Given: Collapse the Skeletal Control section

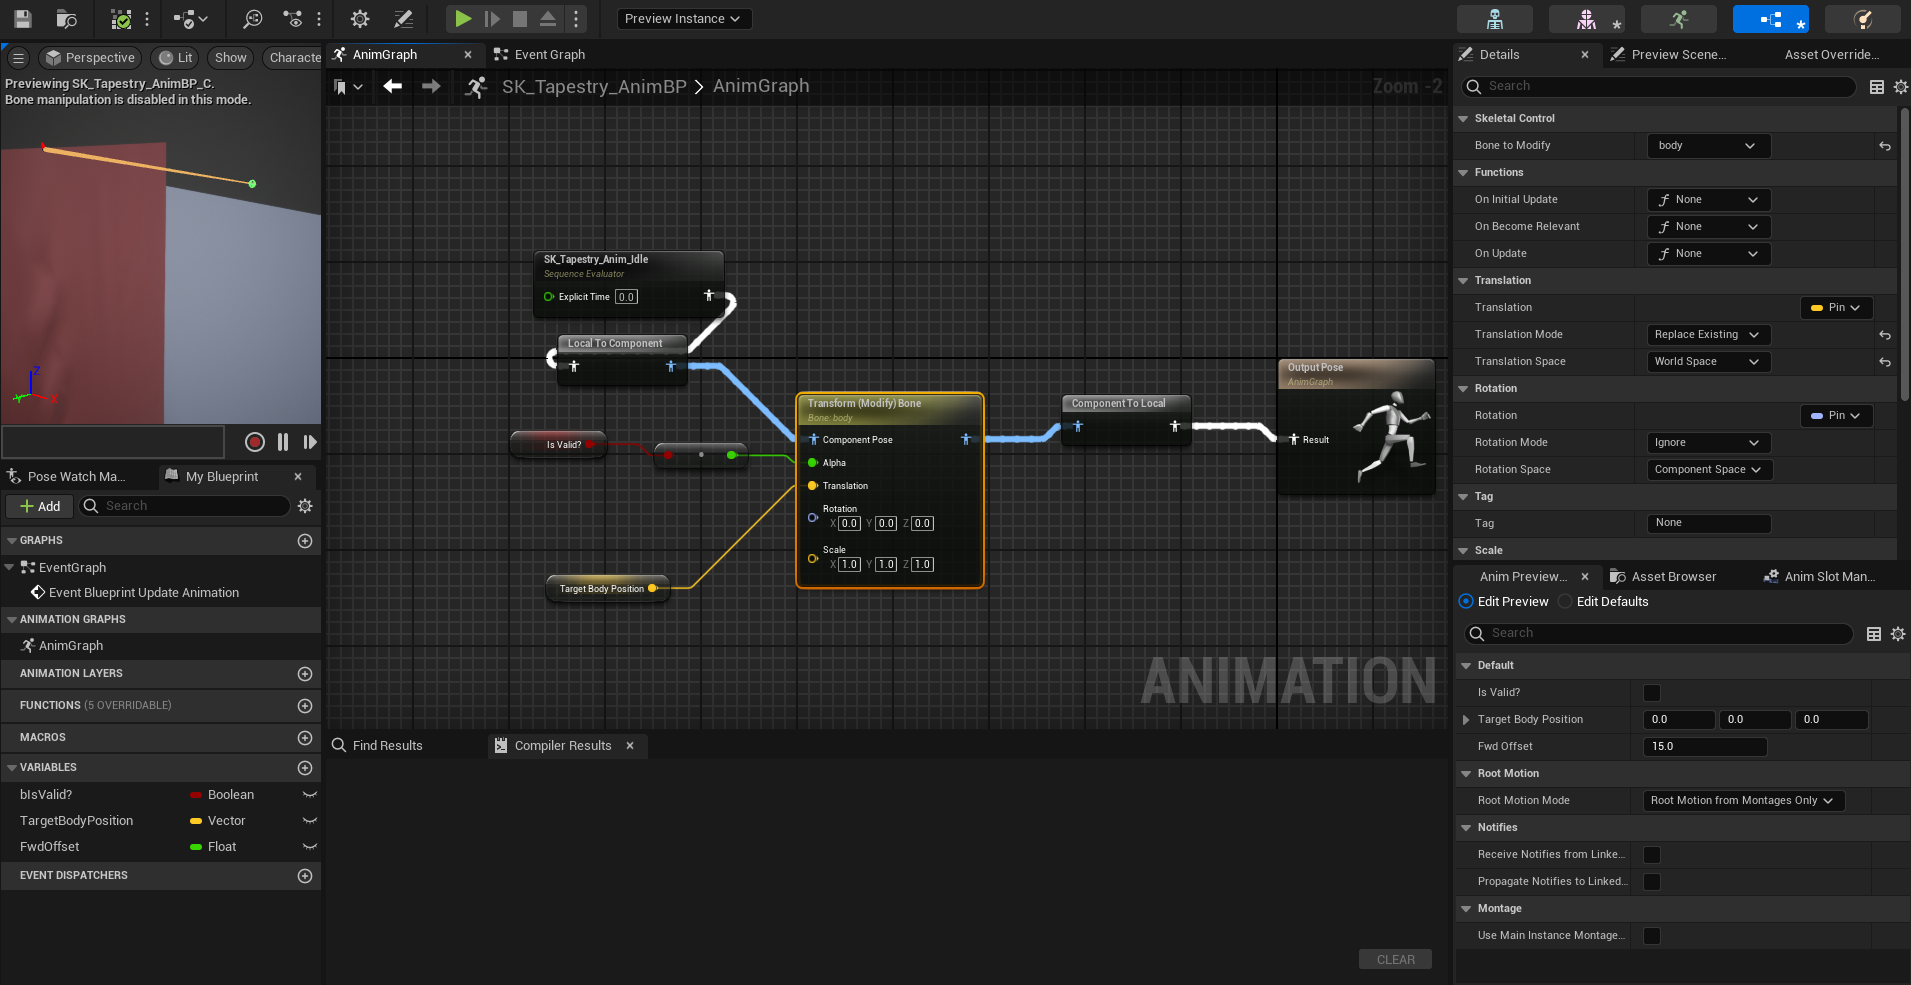Looking at the screenshot, I should click(x=1464, y=119).
